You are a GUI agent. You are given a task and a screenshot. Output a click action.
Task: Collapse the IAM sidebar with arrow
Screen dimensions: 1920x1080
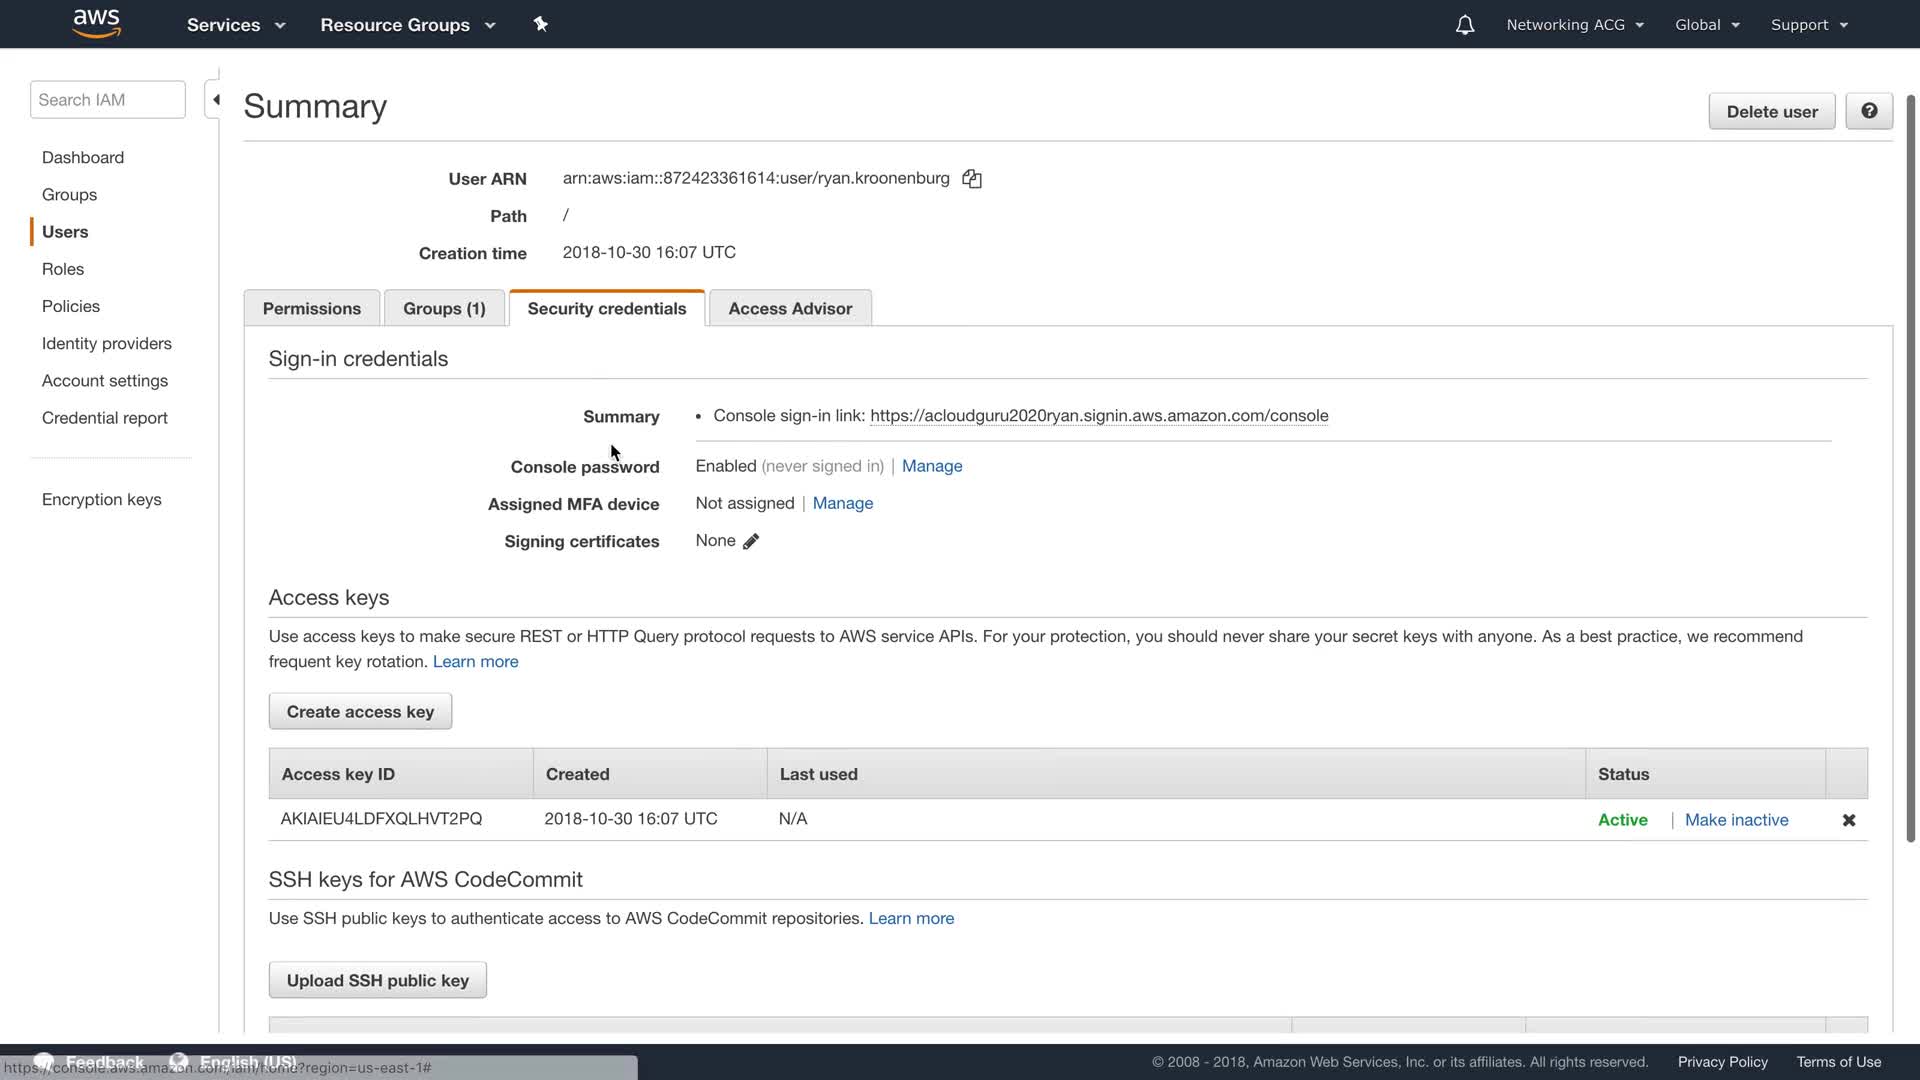(x=214, y=100)
